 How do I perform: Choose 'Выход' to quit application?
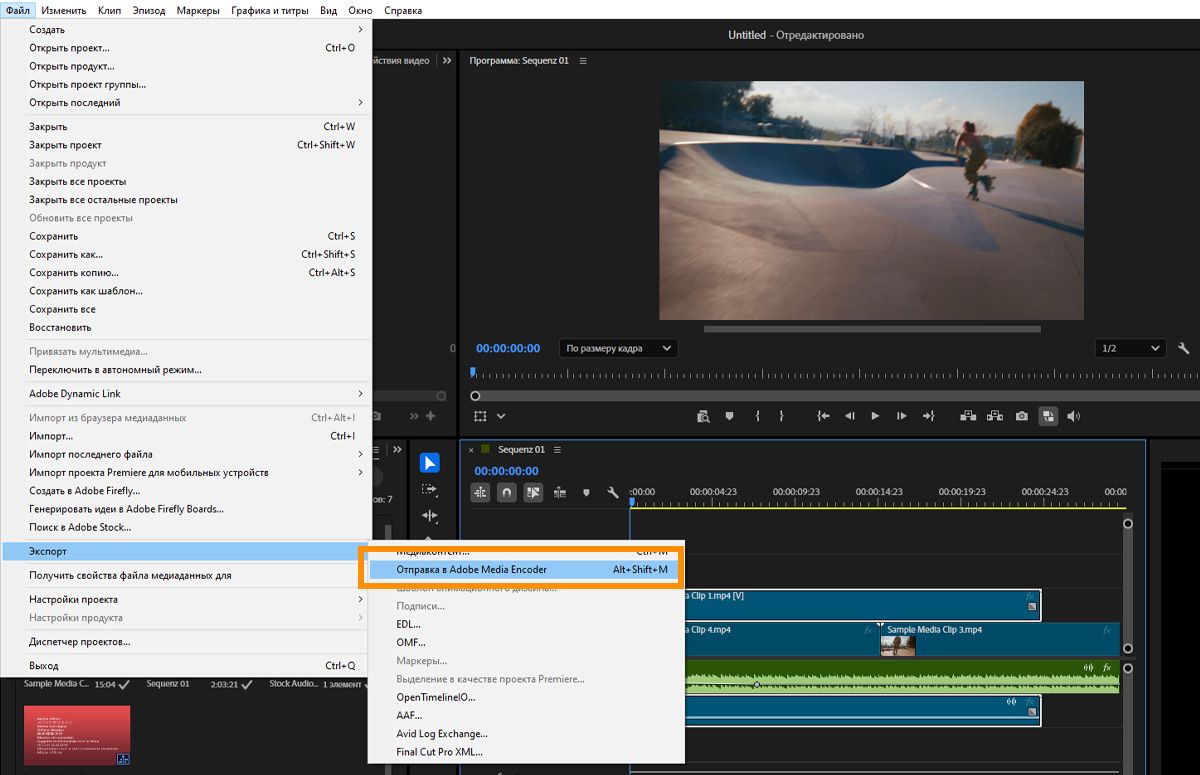pos(186,665)
